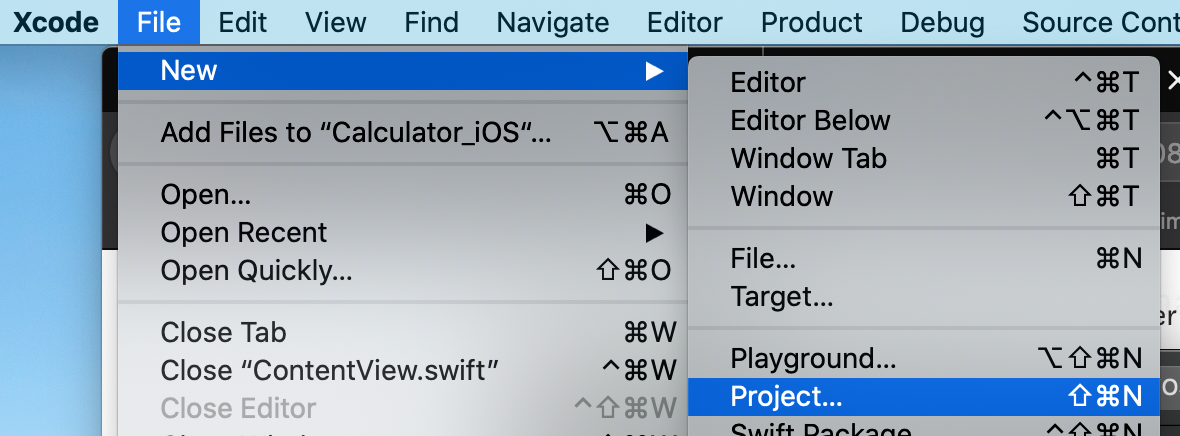Open the Edit menu

click(242, 22)
